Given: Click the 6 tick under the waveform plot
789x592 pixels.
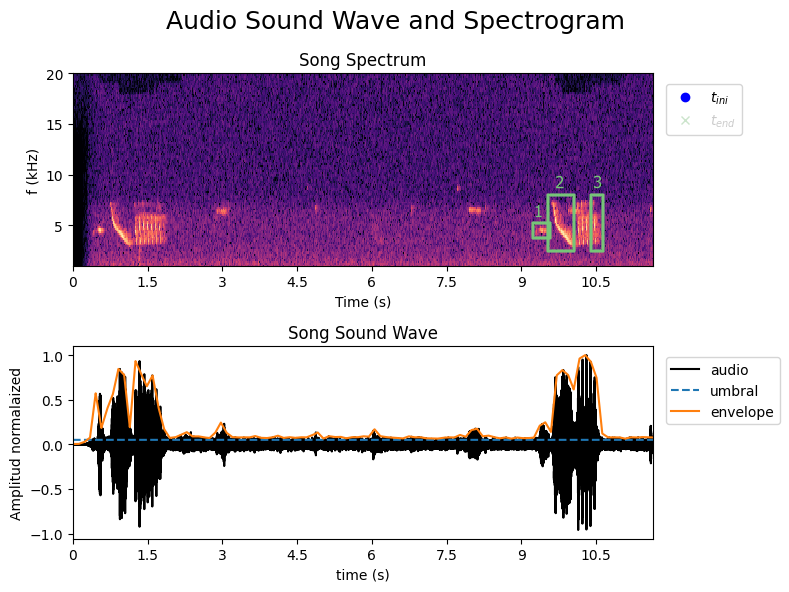Looking at the screenshot, I should point(371,554).
